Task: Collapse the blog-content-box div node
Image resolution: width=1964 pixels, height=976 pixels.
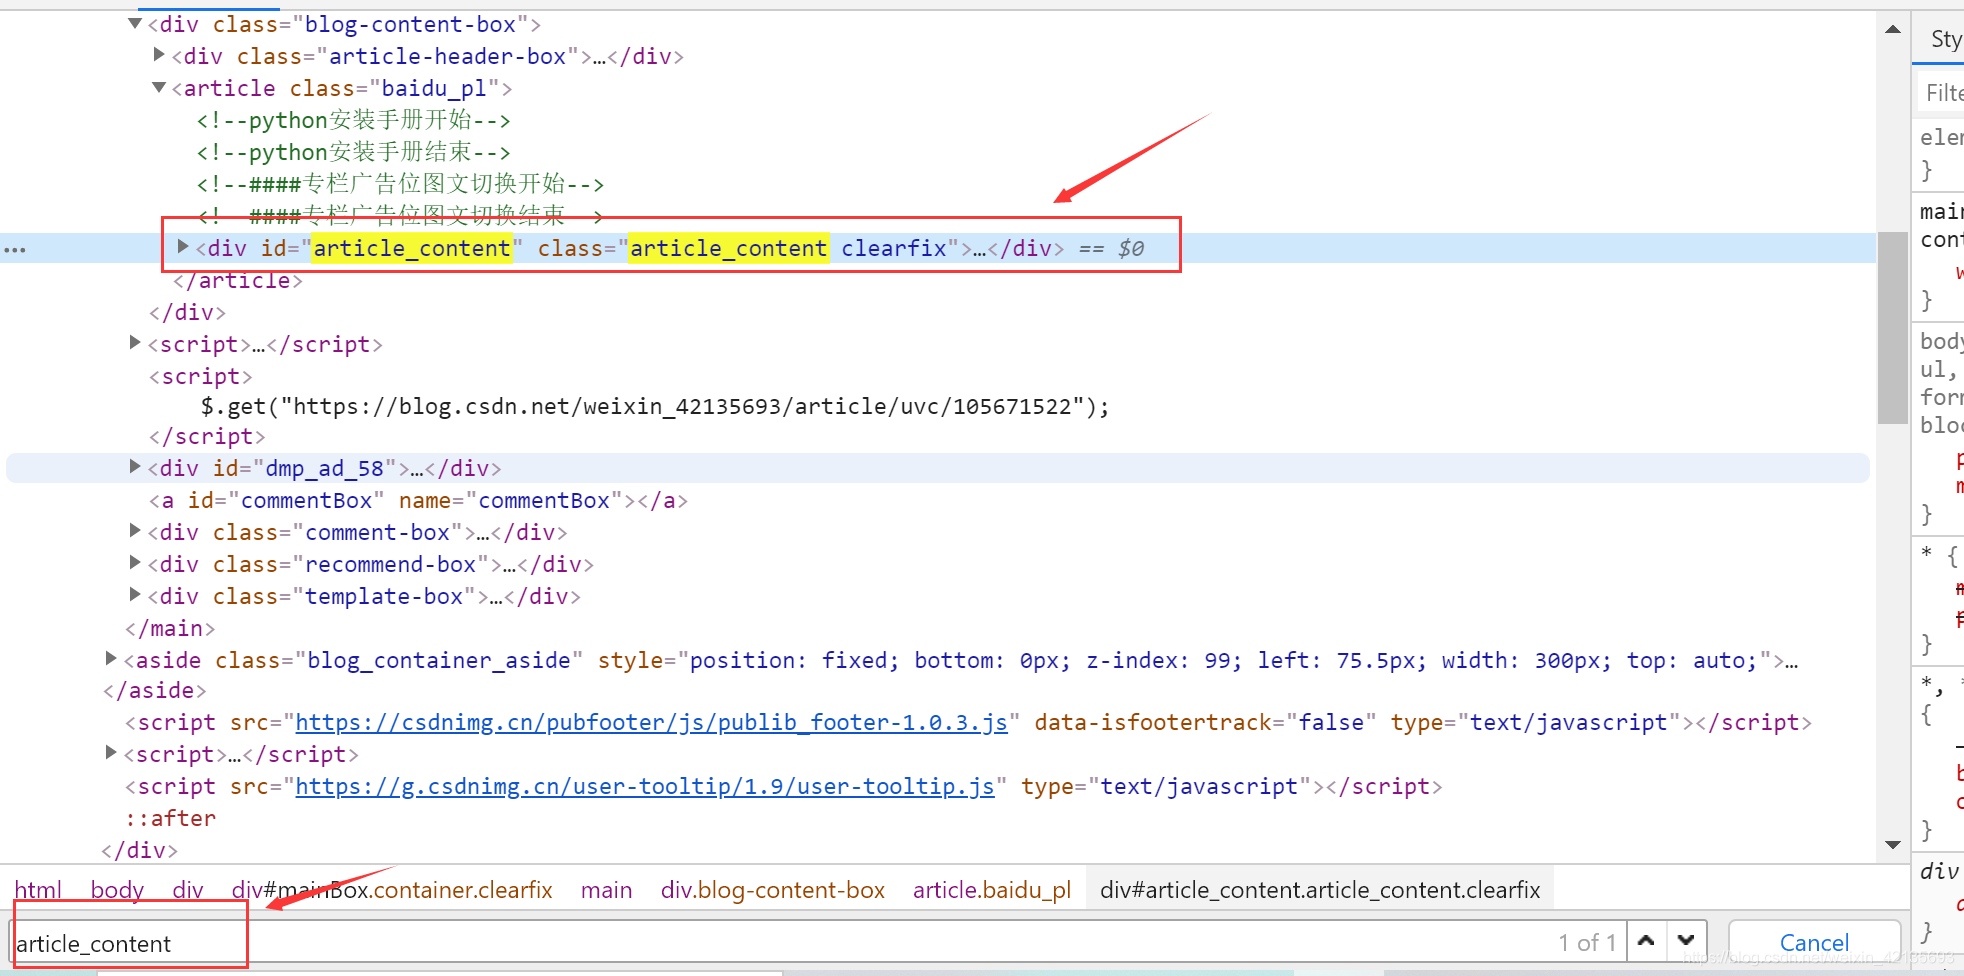Action: pyautogui.click(x=135, y=23)
